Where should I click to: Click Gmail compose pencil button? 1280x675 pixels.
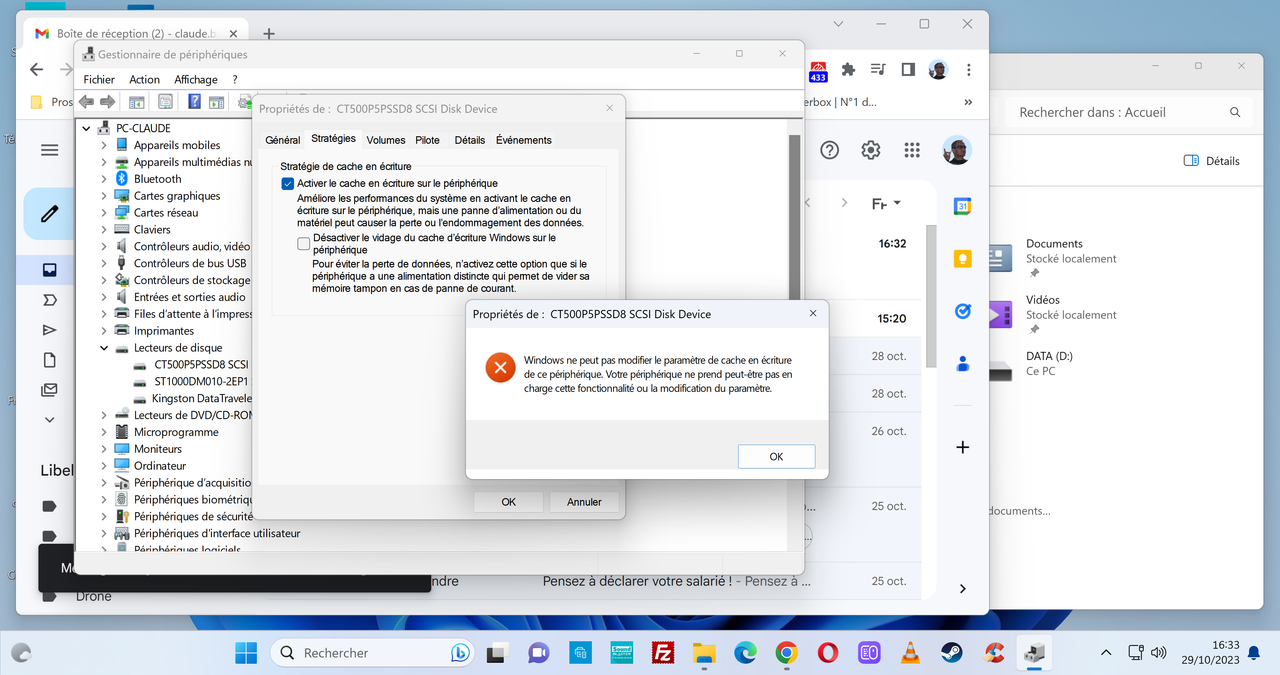49,214
